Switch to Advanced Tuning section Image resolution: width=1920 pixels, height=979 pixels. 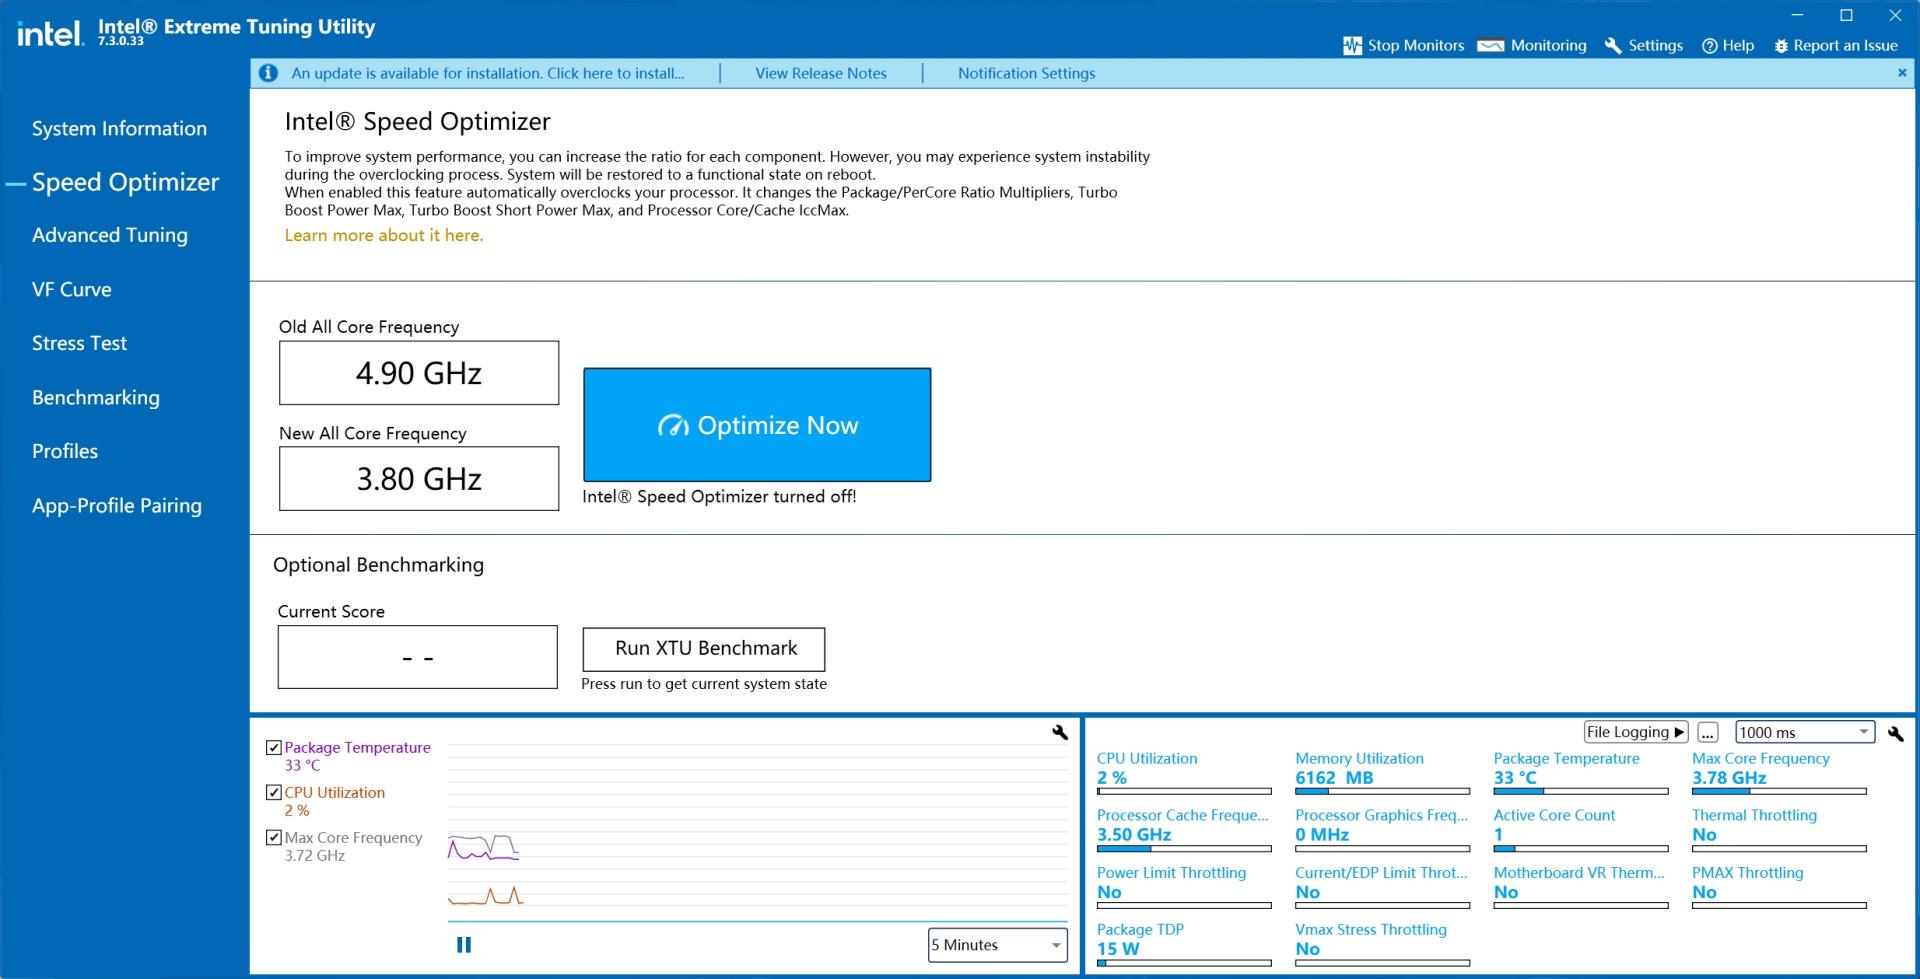coord(110,235)
